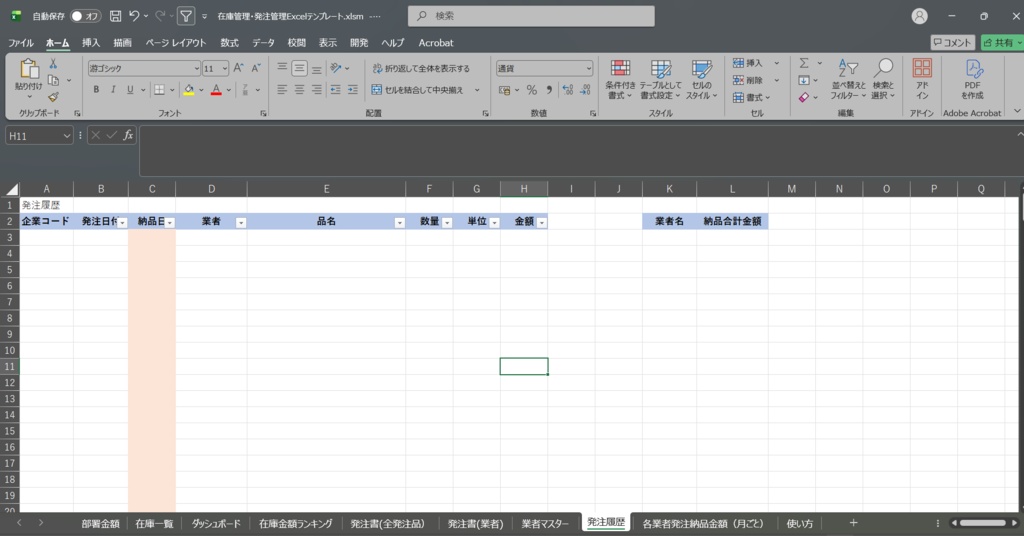Open filter dropdown for 数量 column
1024x536 pixels.
click(447, 223)
